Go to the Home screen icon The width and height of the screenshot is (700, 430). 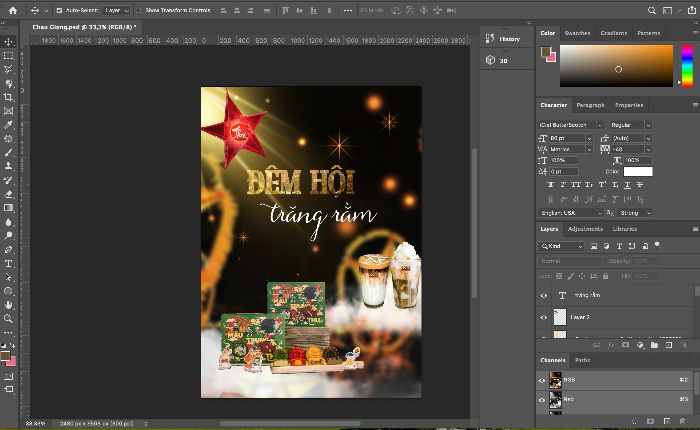tap(13, 10)
